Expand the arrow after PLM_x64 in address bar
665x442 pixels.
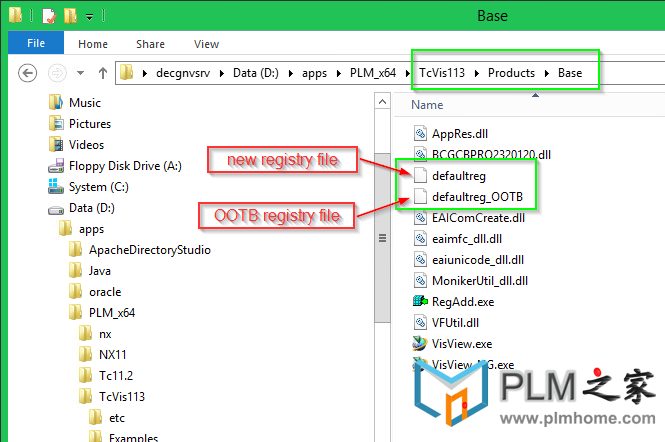[x=408, y=73]
